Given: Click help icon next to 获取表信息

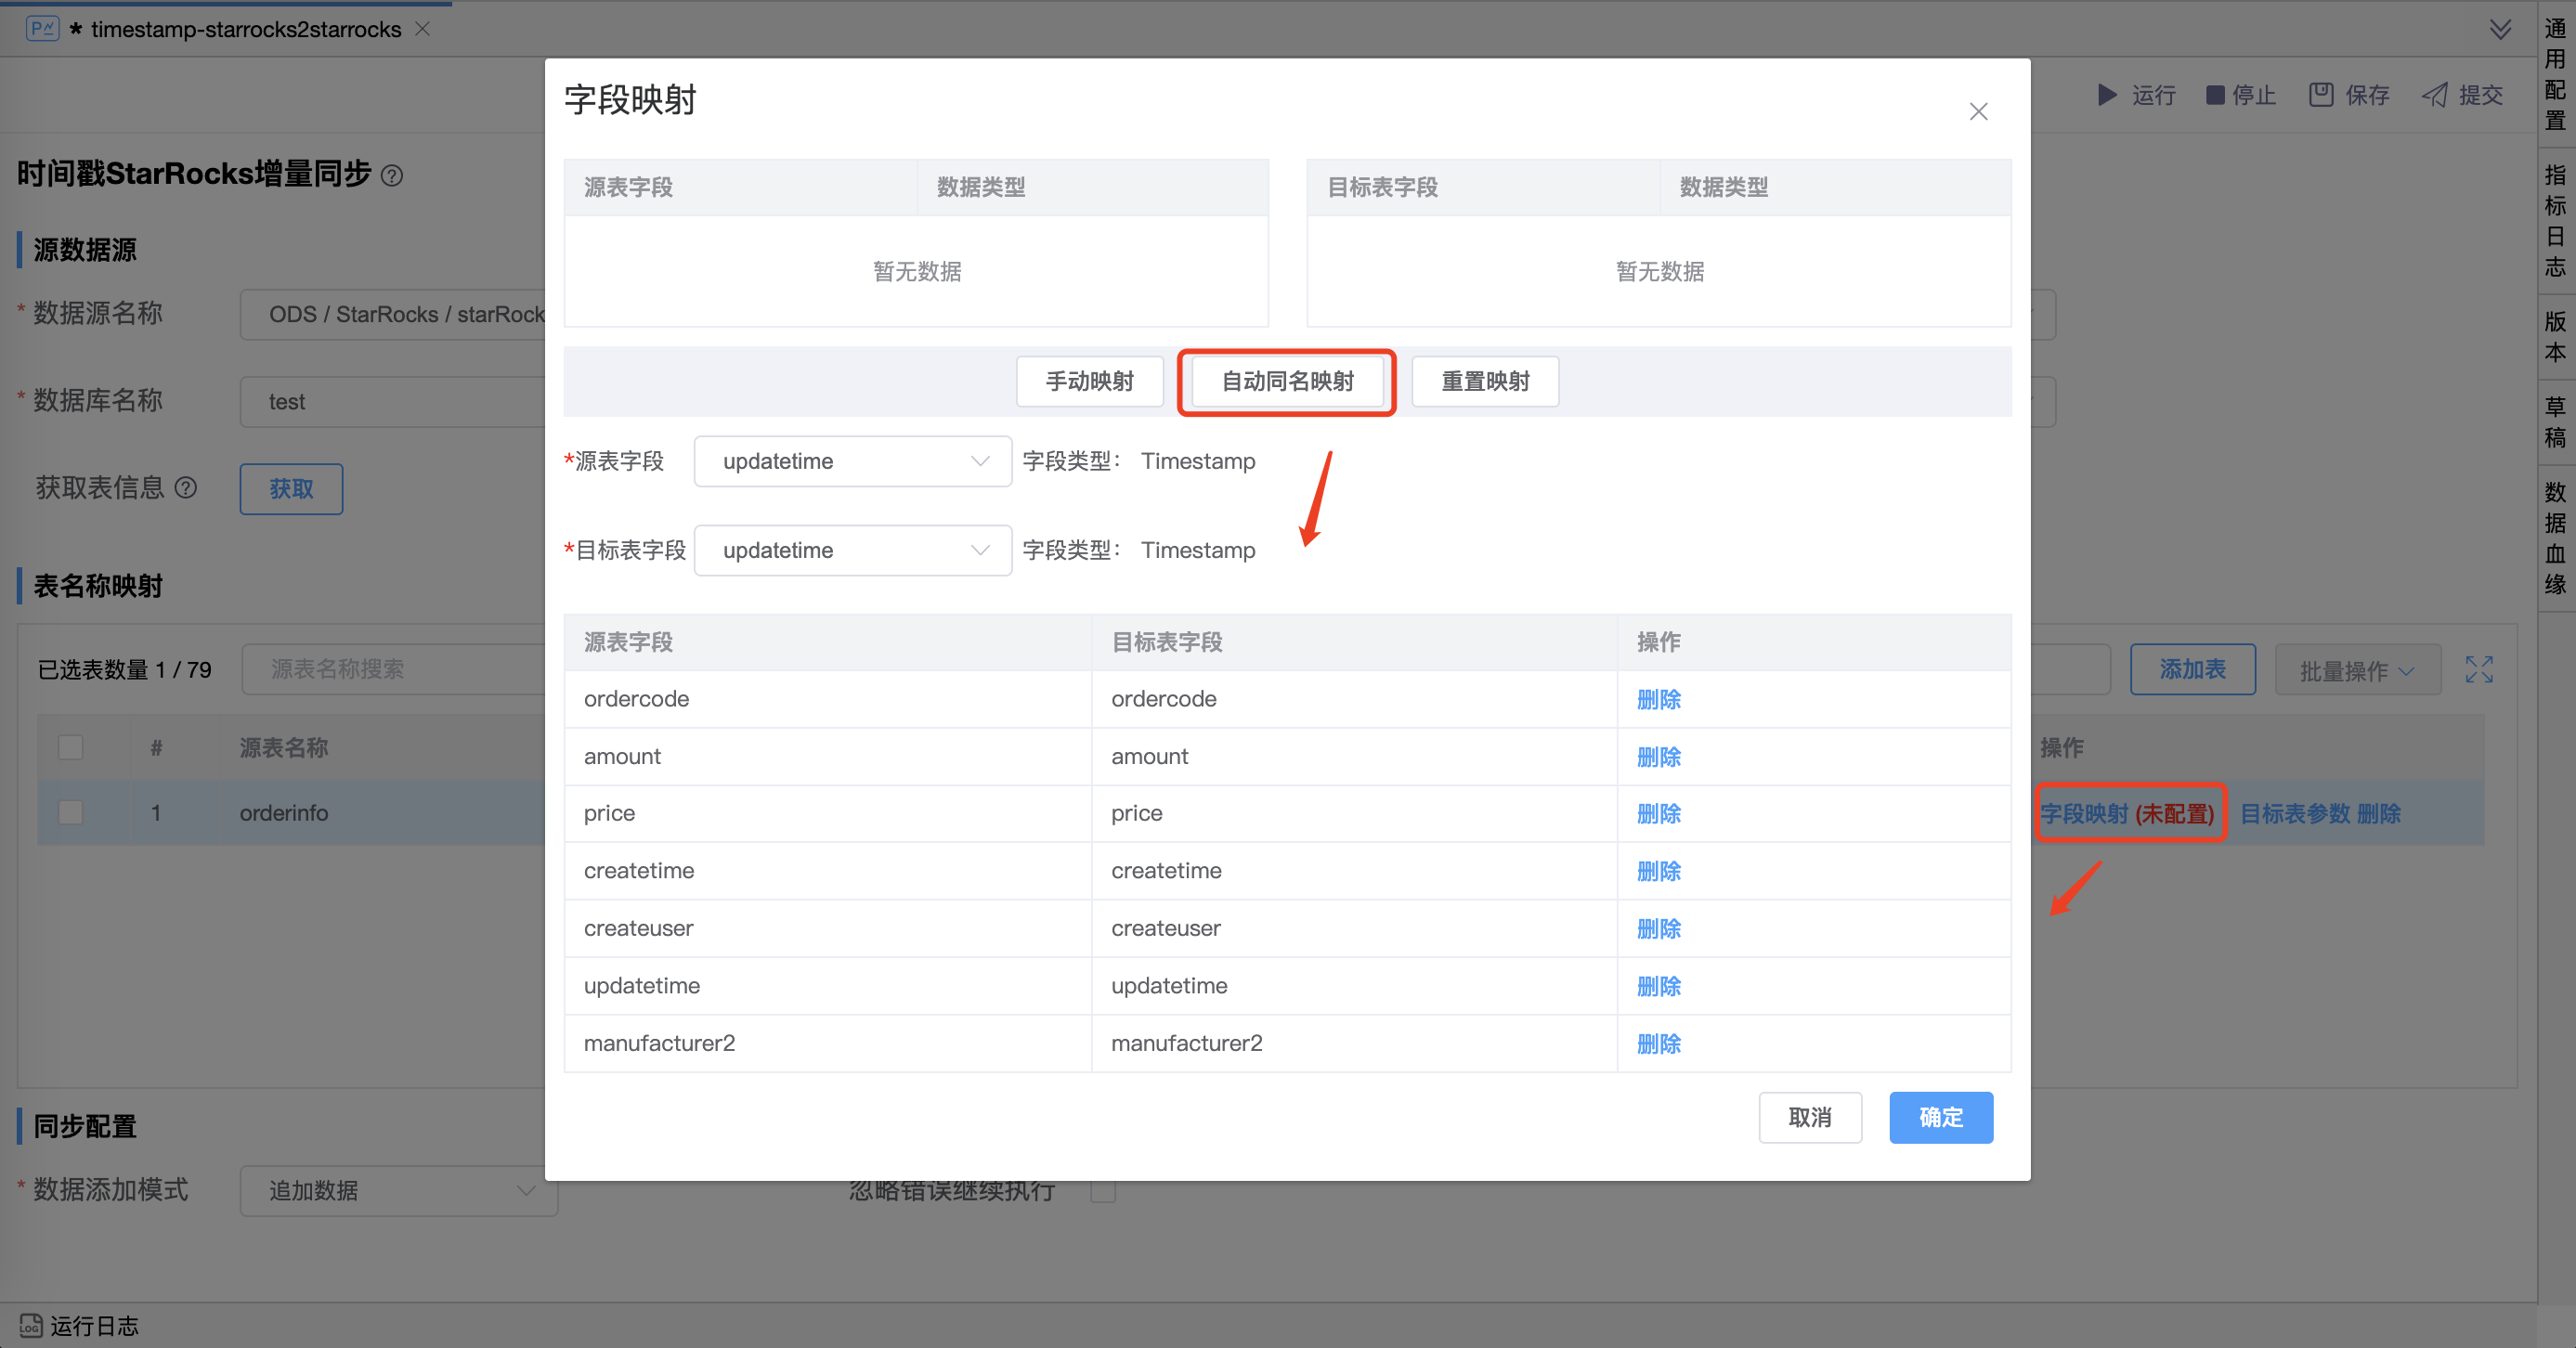Looking at the screenshot, I should click(x=186, y=488).
